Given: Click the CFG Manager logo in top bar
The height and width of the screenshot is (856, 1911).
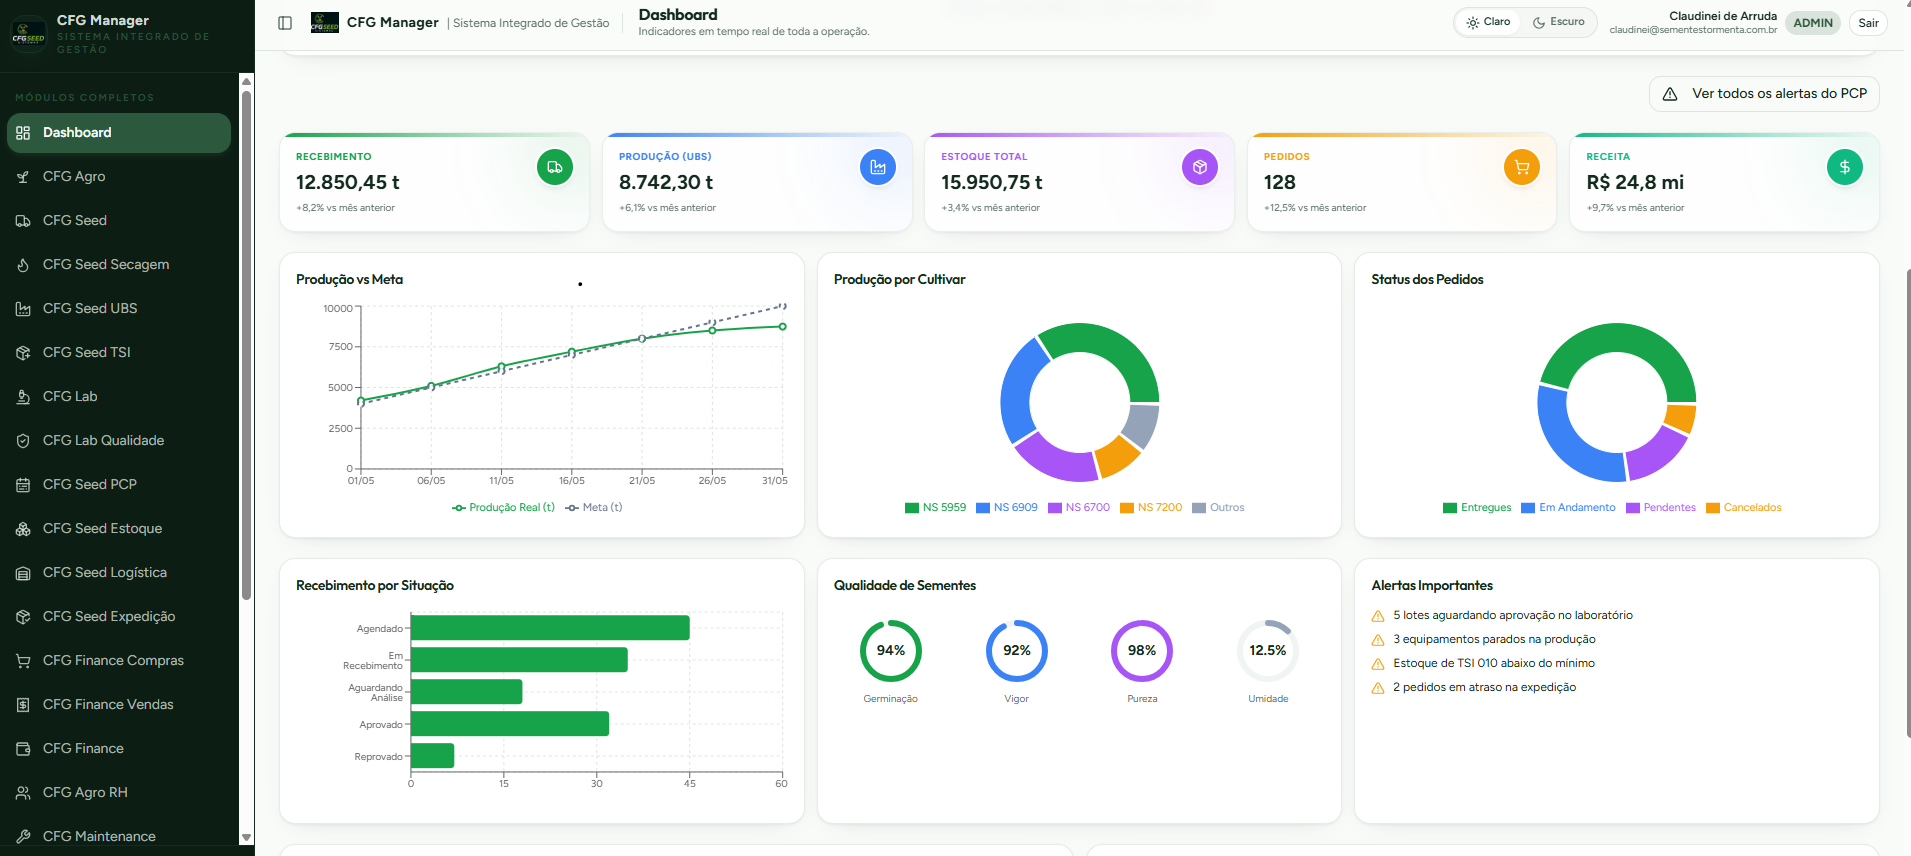Looking at the screenshot, I should [325, 22].
